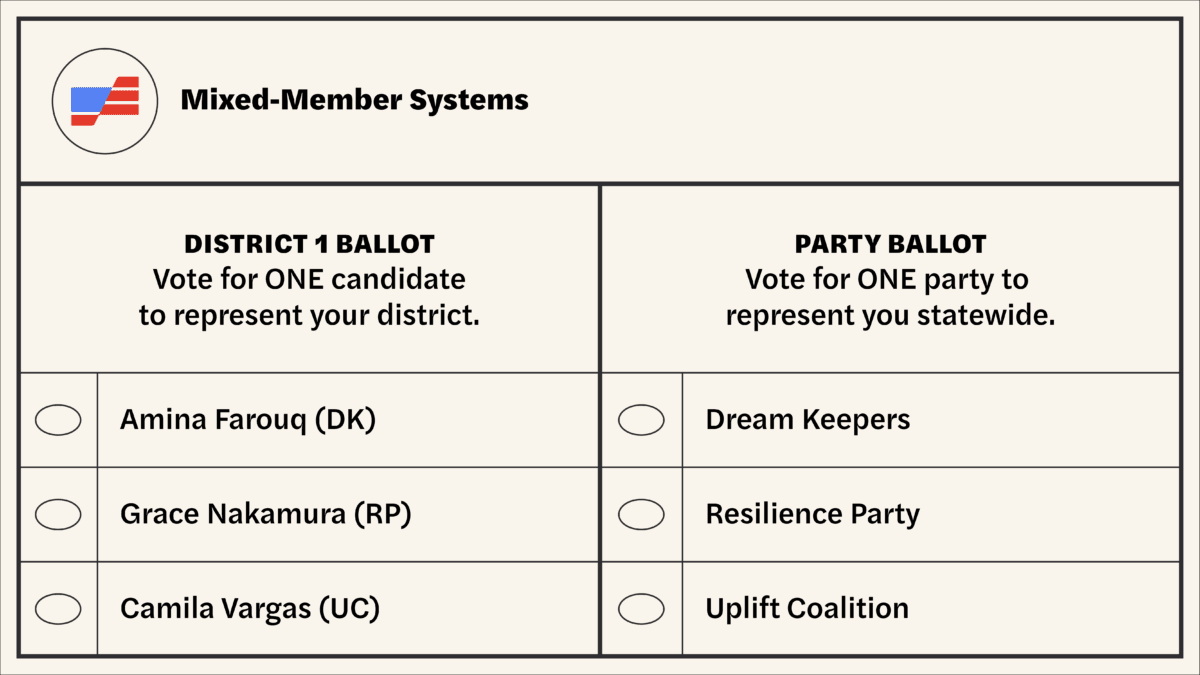
Task: Click "represent you statewide." text line
Action: click(x=890, y=315)
